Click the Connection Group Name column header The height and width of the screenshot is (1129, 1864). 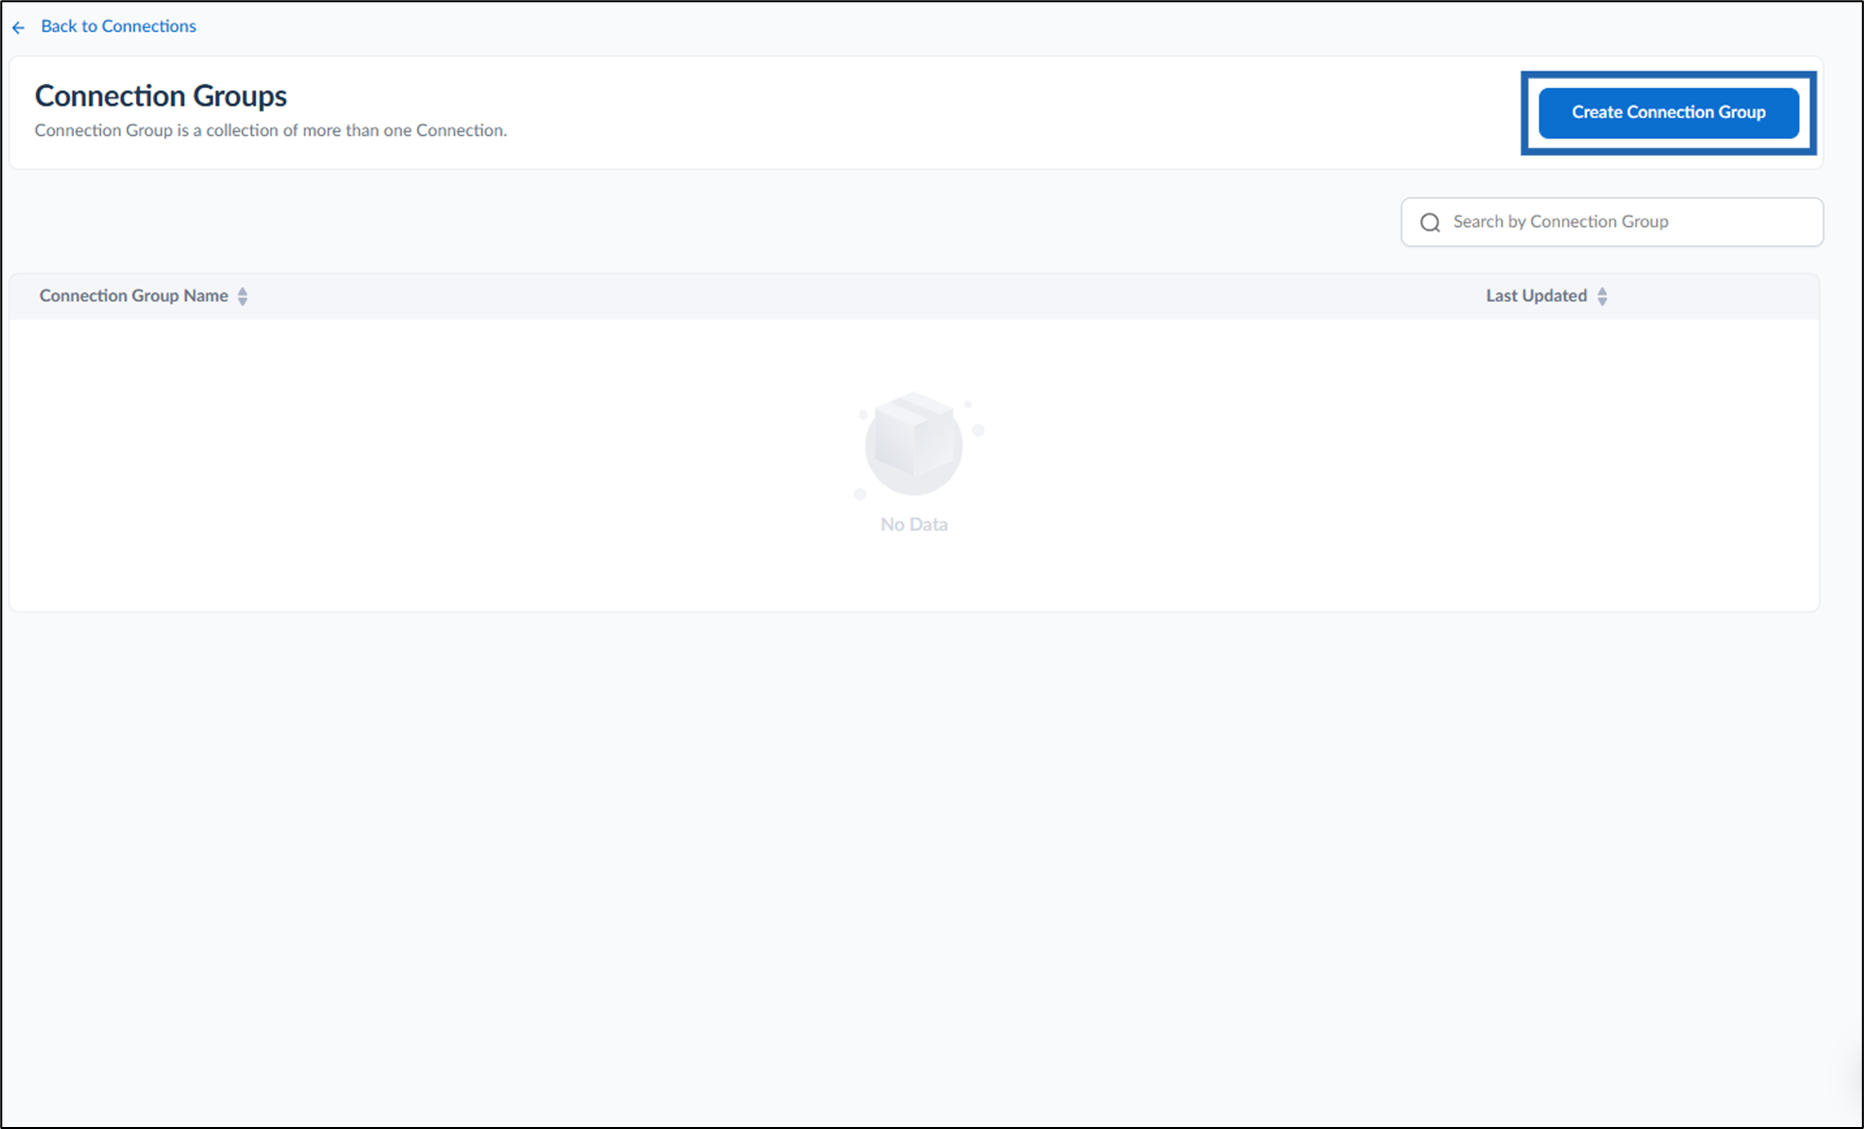pos(134,296)
